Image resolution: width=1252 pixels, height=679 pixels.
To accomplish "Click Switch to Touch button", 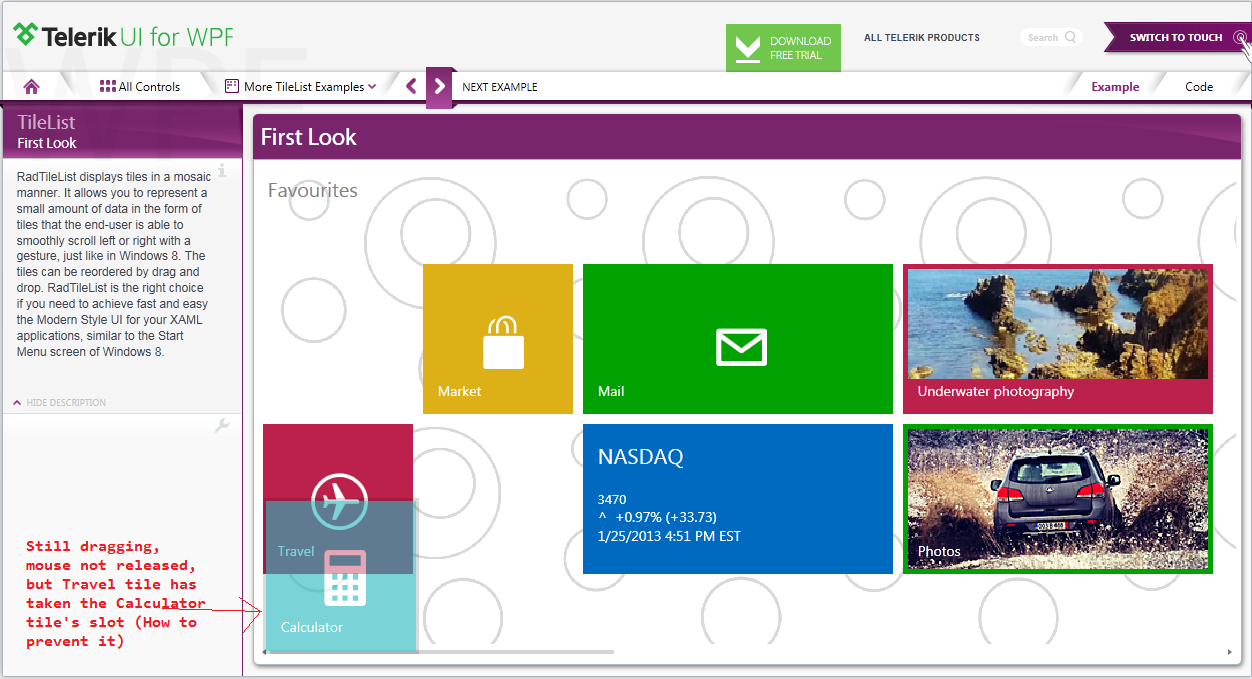I will click(1176, 38).
